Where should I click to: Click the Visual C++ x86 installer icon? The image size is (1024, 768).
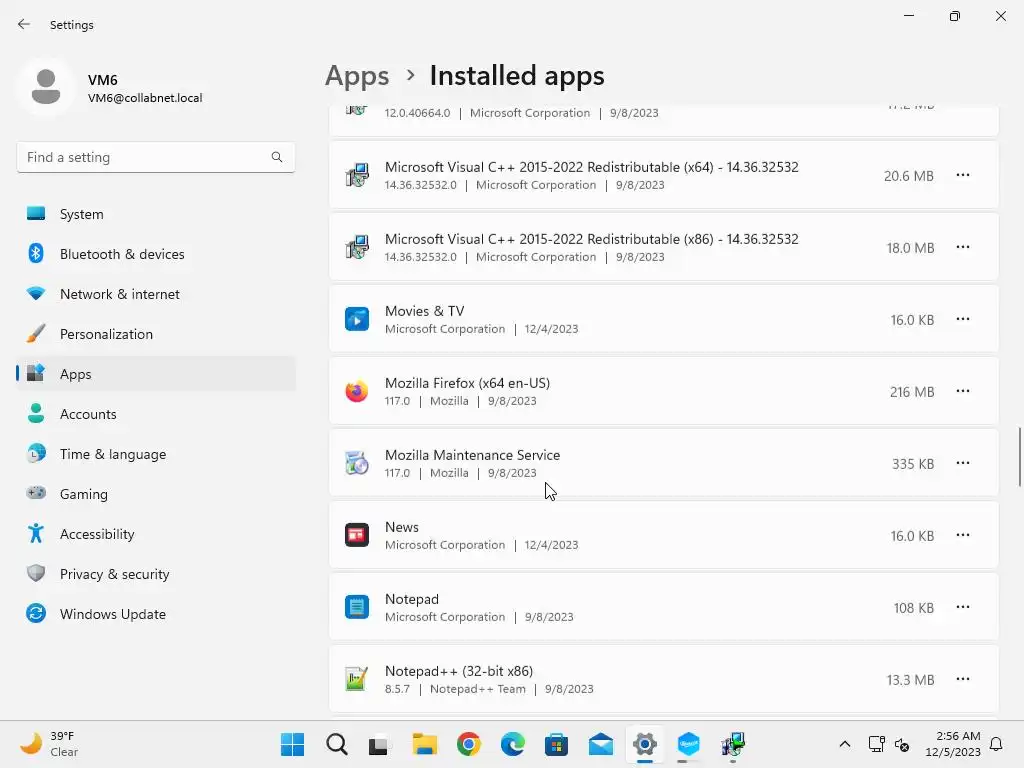(357, 247)
